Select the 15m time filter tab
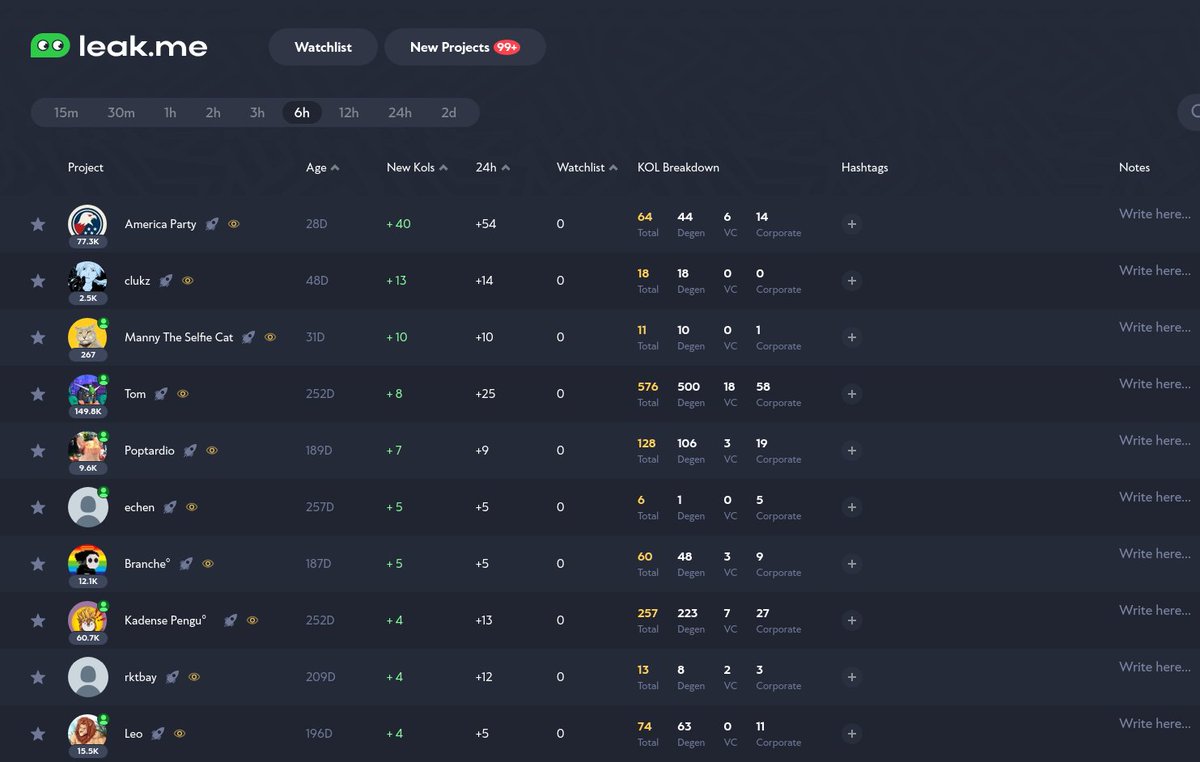1200x762 pixels. [65, 112]
